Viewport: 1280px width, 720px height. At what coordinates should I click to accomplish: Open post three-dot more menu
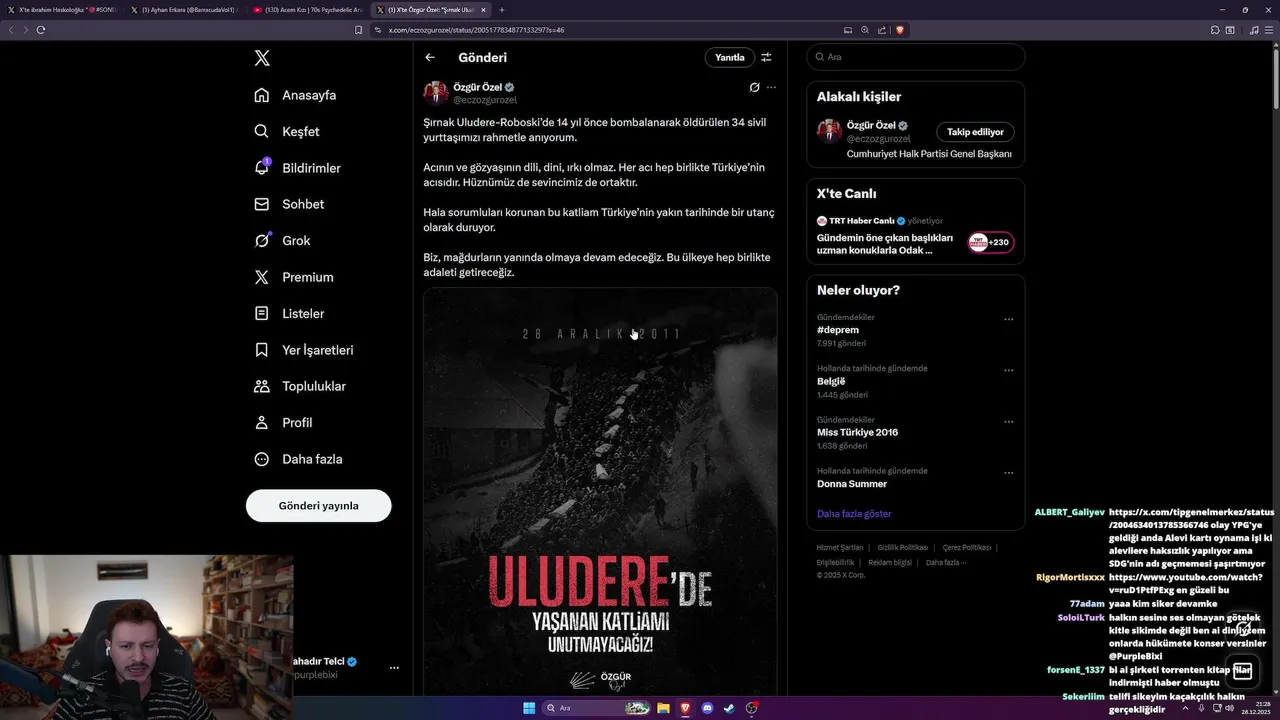(x=771, y=87)
